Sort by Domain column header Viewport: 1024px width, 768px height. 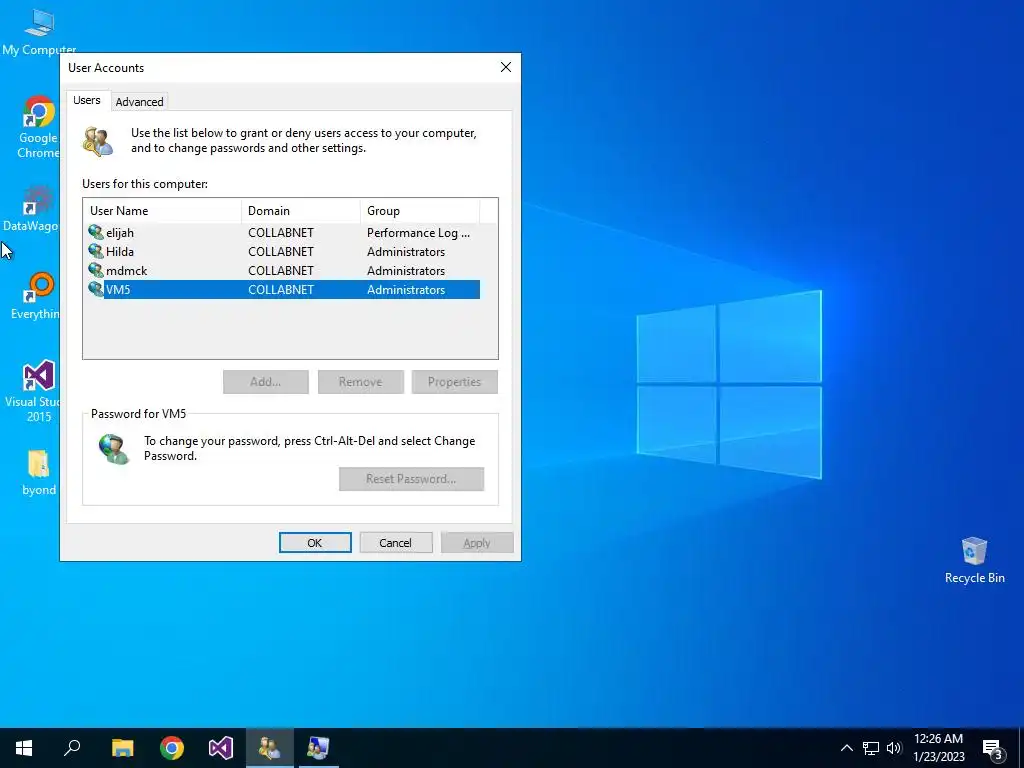(x=301, y=210)
